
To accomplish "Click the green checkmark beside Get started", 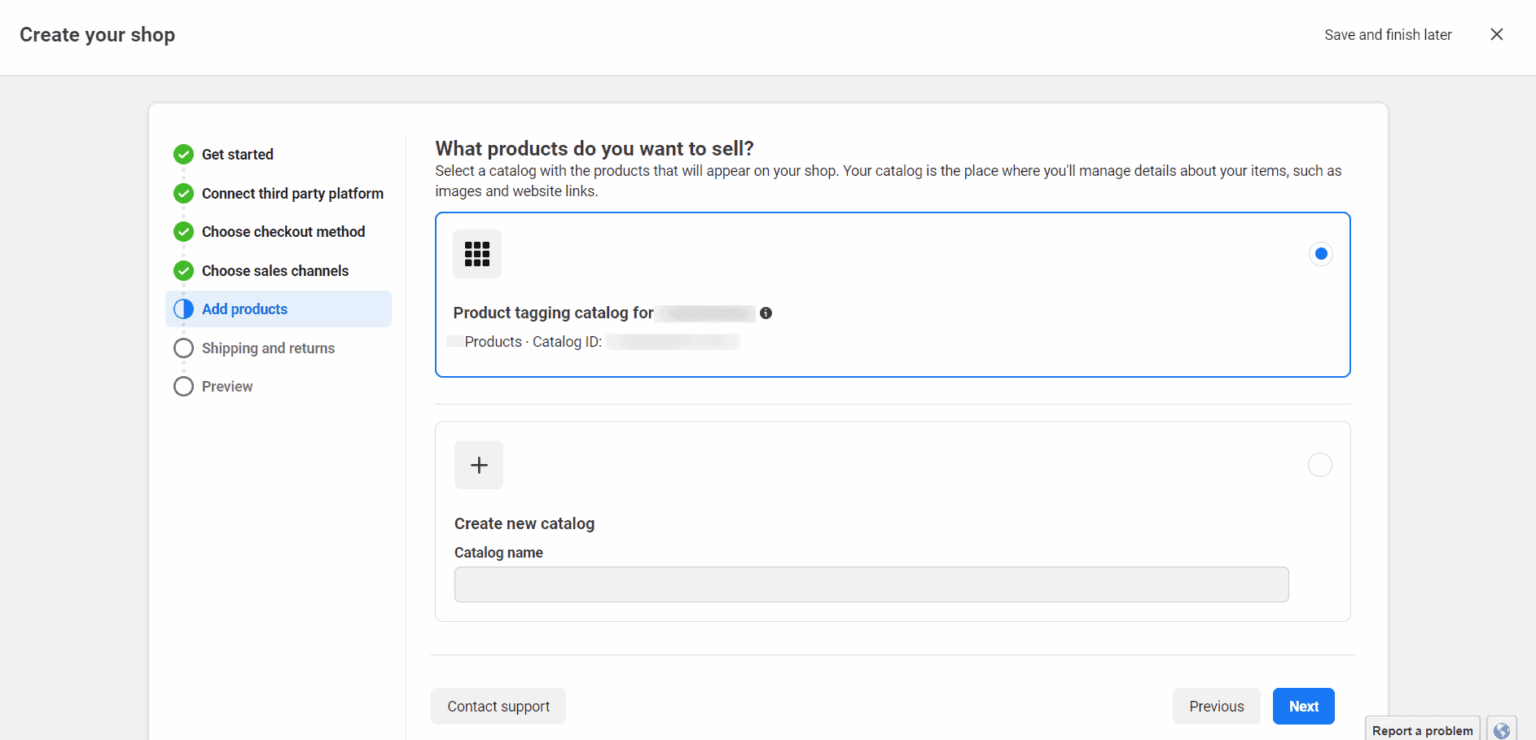I will tap(183, 154).
